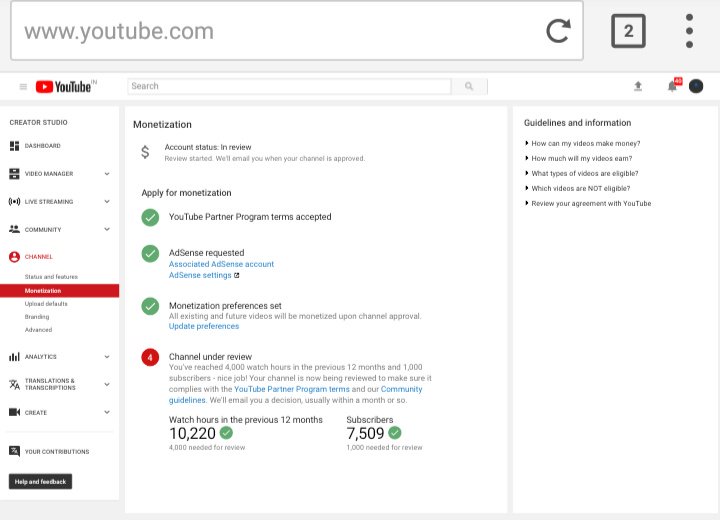Click the dollar sign account status icon

[145, 152]
